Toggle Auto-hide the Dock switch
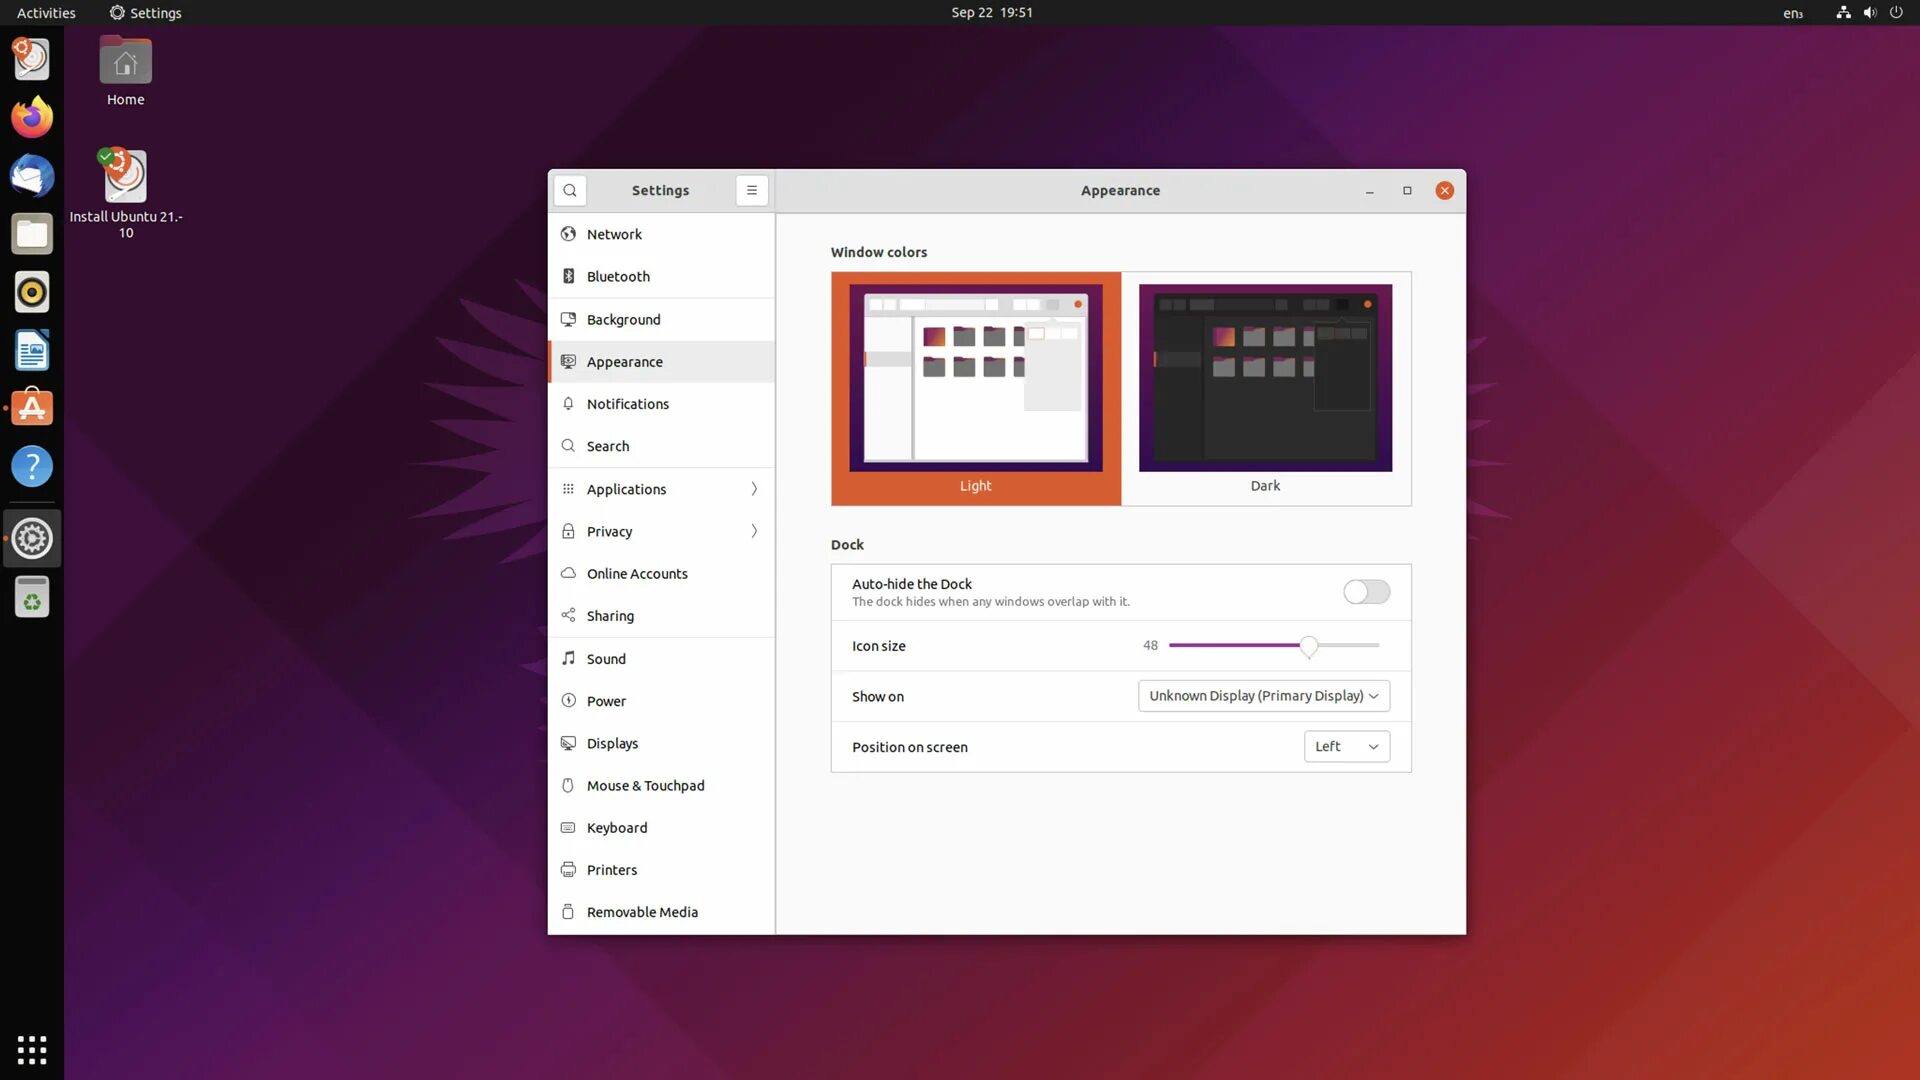 tap(1366, 592)
